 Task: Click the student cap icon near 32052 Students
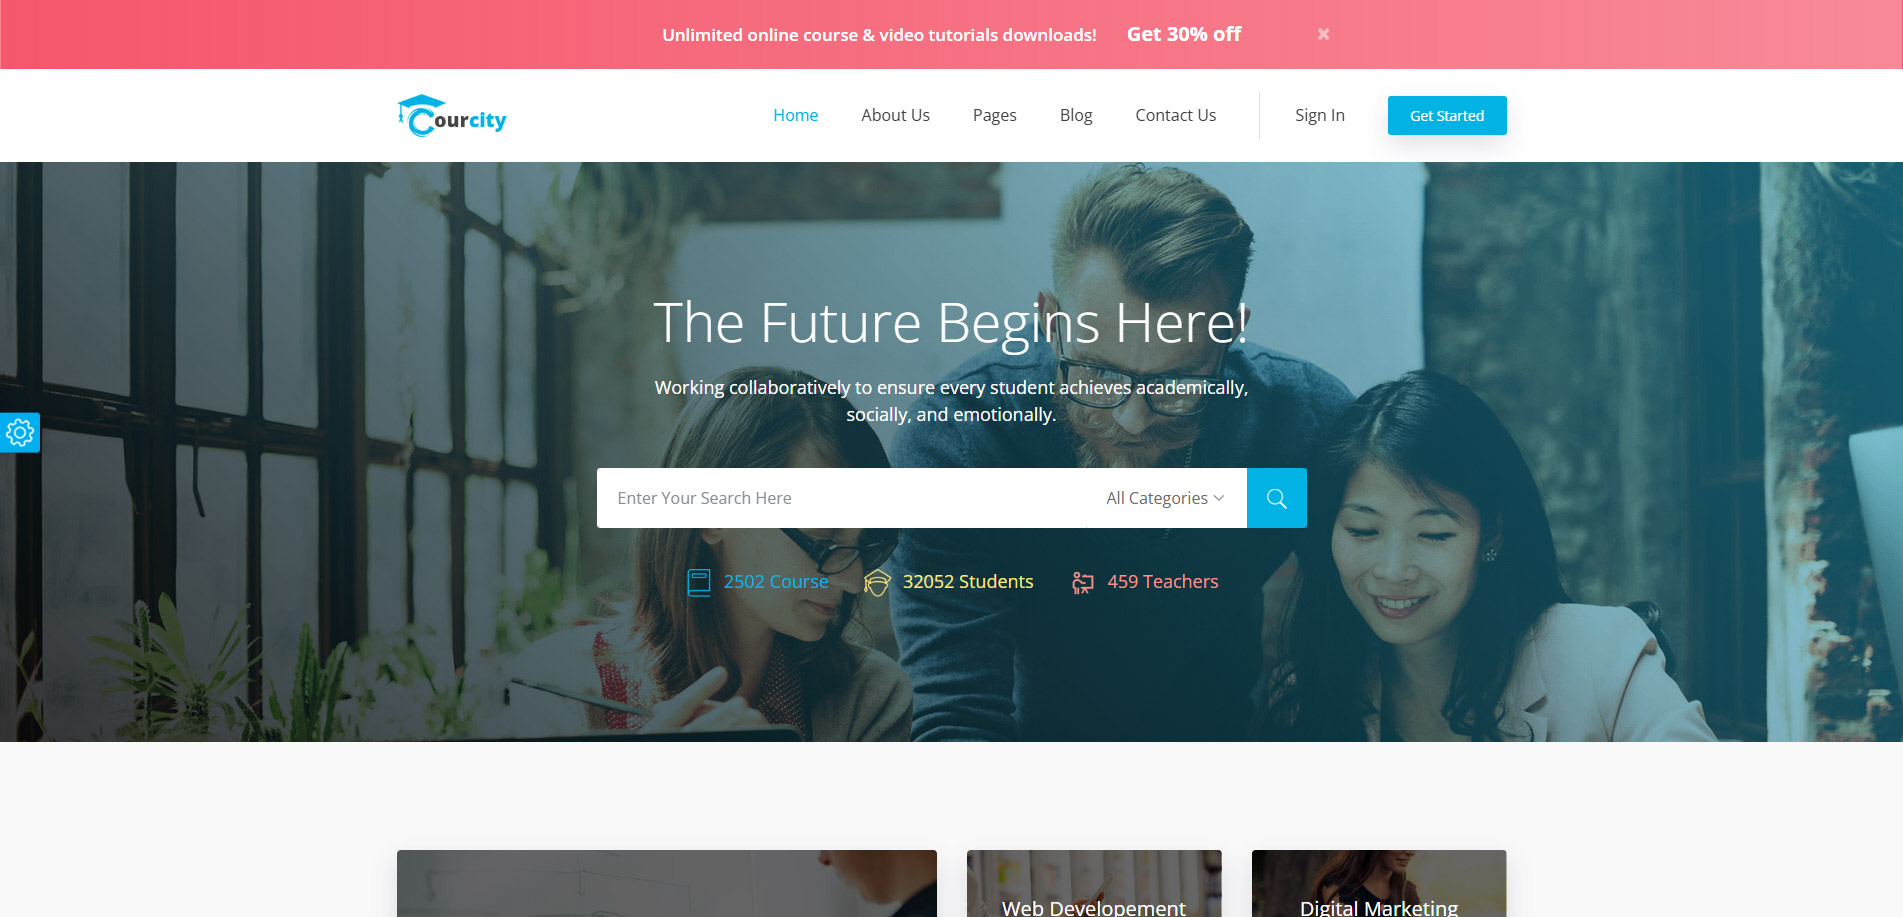coord(877,582)
